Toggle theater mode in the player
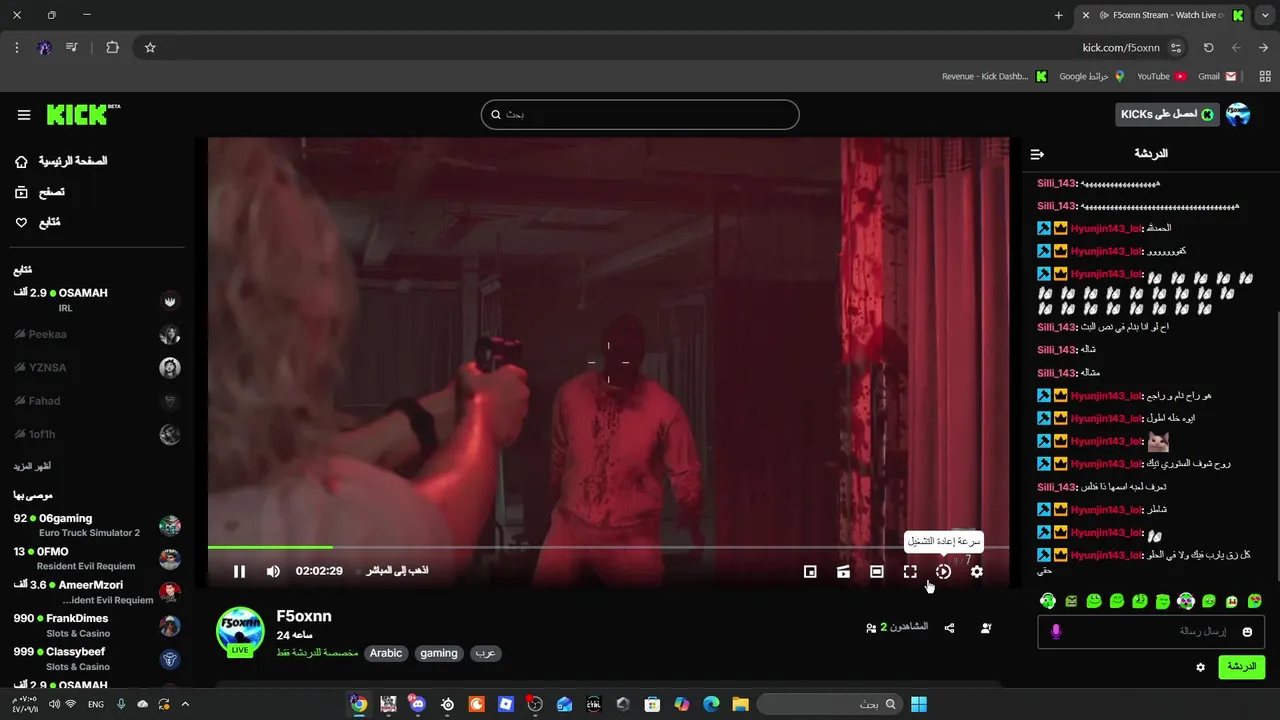 (x=877, y=571)
